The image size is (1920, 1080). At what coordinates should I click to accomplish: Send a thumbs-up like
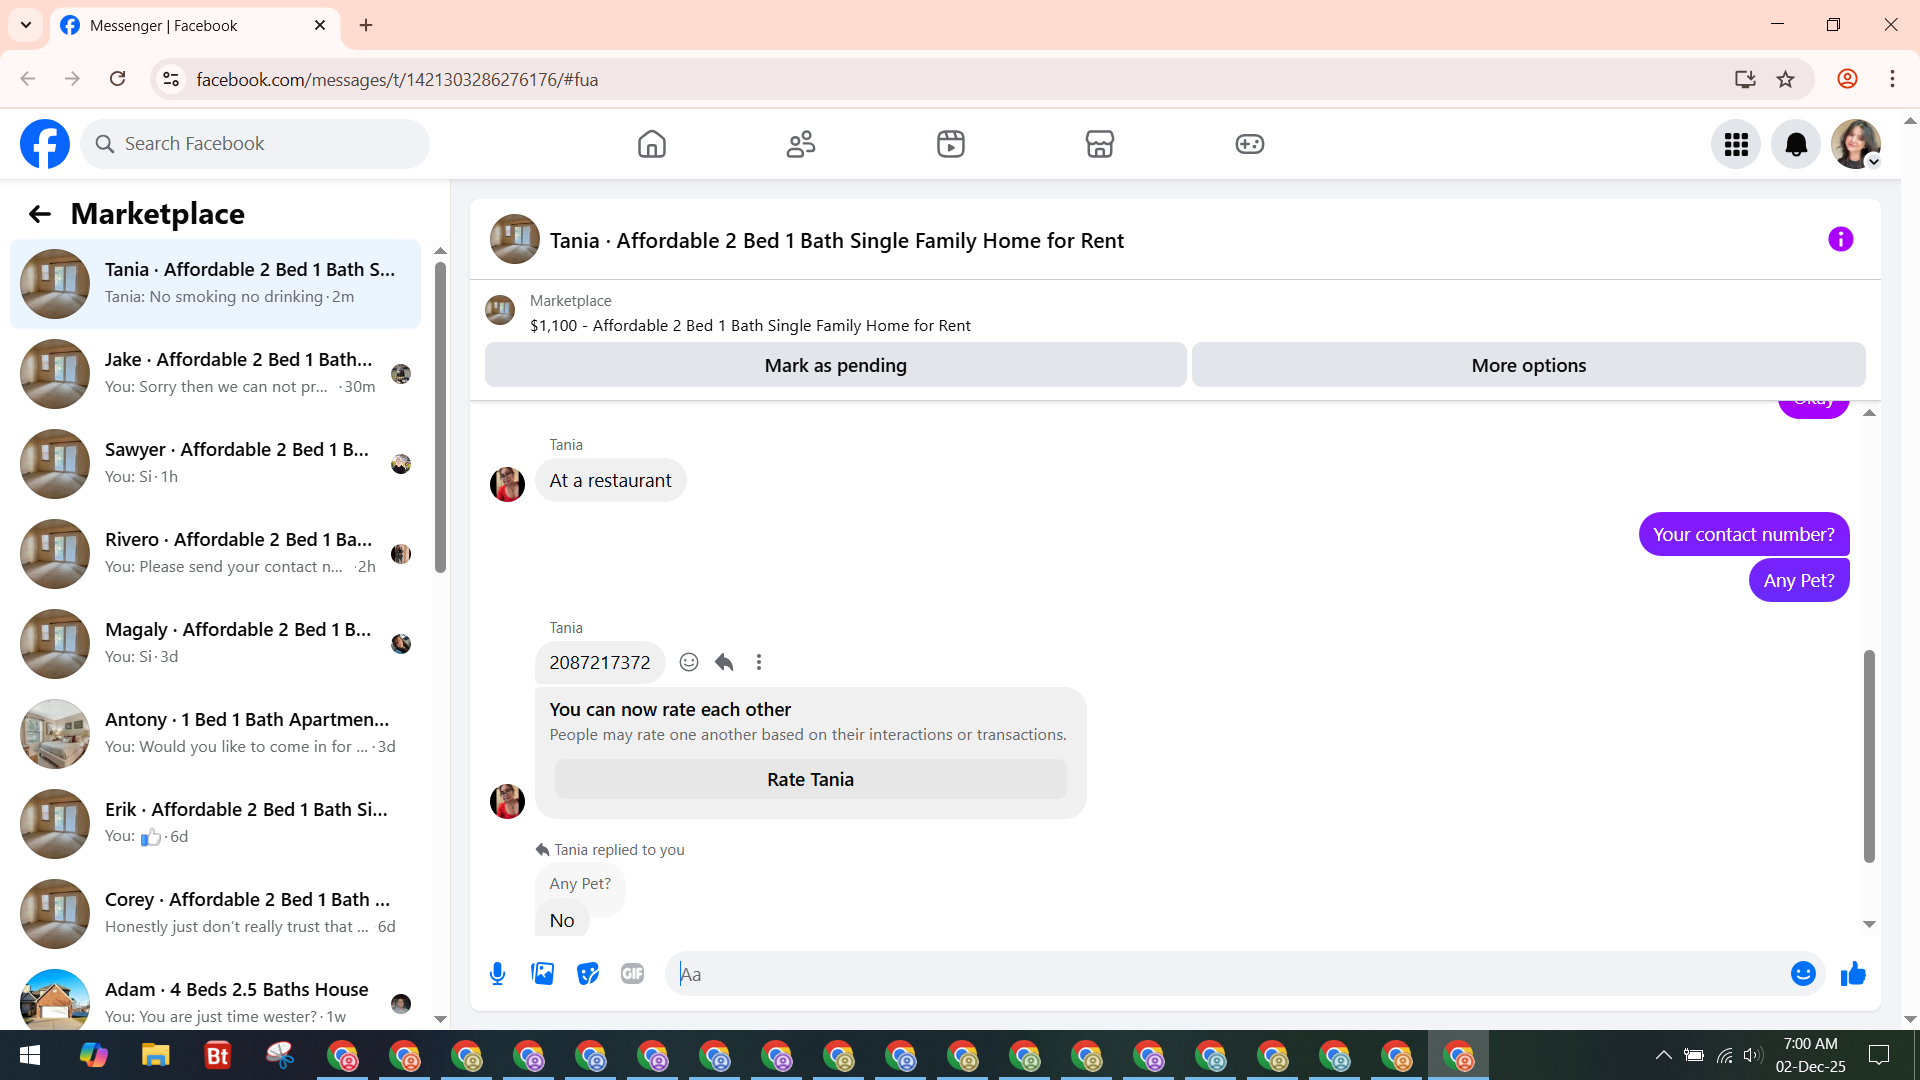(x=1853, y=974)
